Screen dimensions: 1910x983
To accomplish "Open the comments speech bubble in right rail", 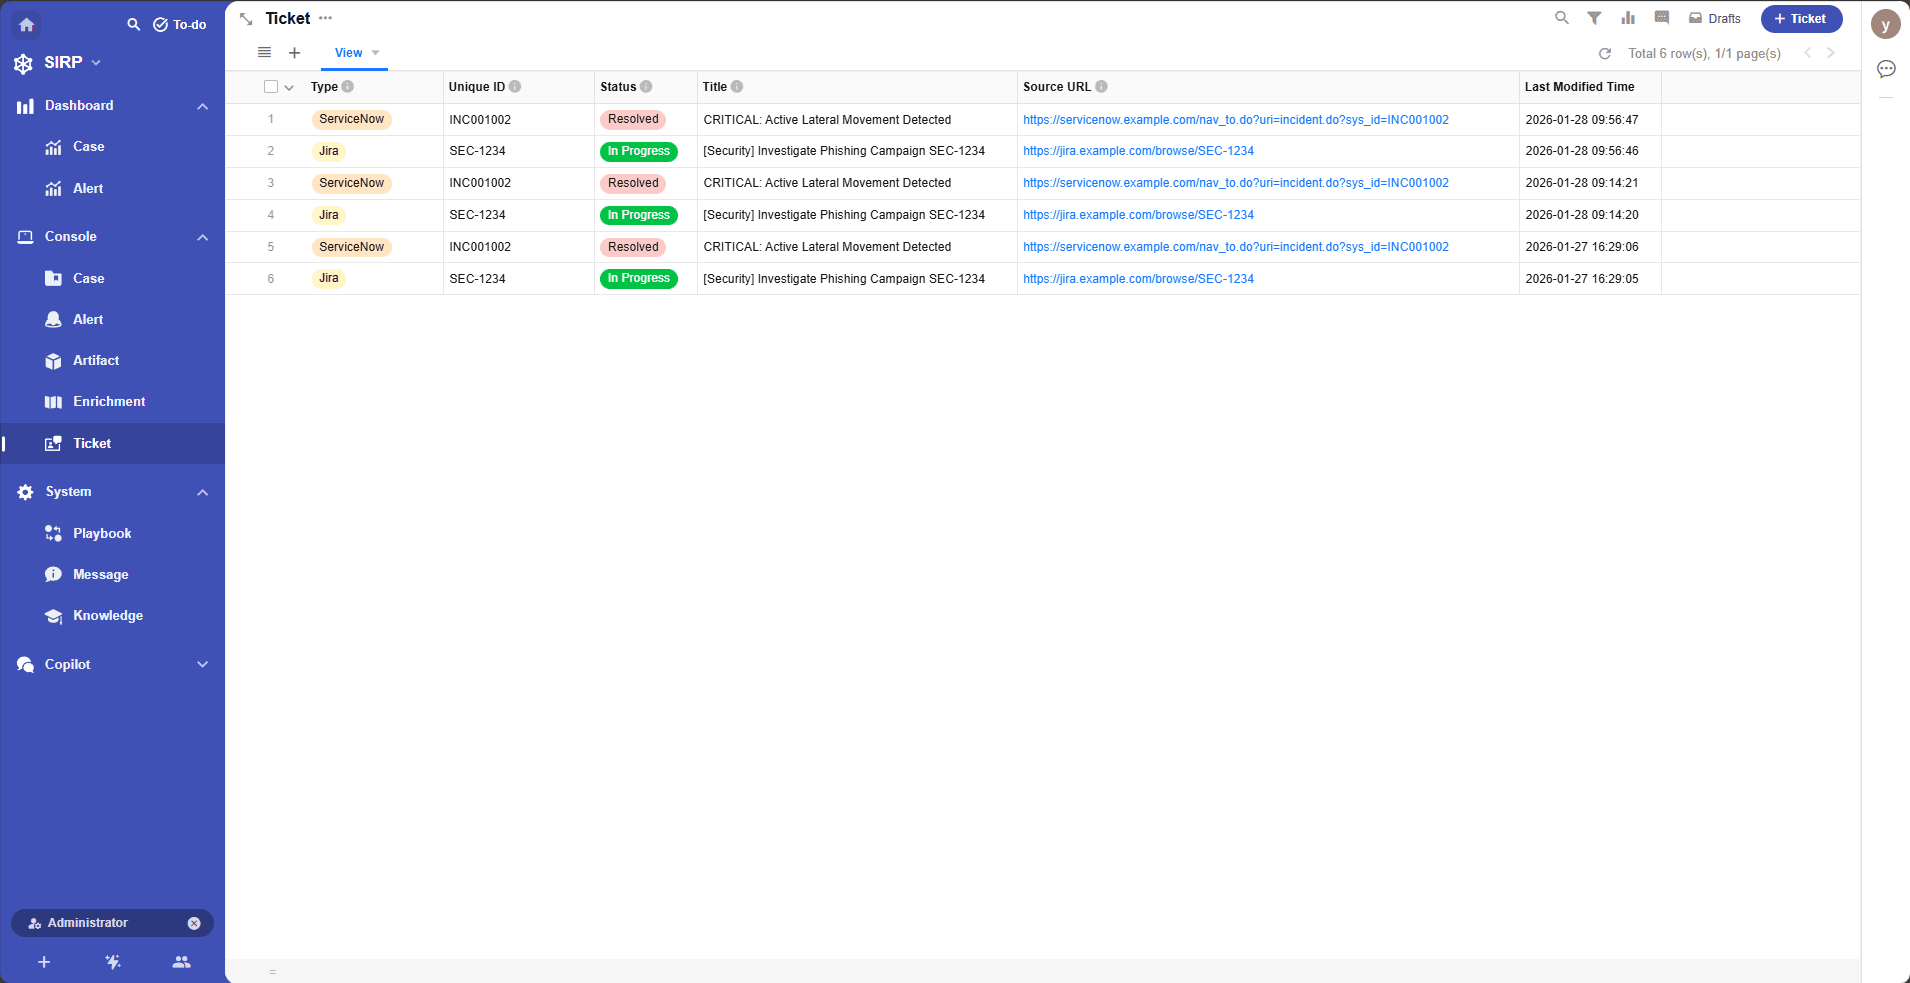I will (1886, 69).
